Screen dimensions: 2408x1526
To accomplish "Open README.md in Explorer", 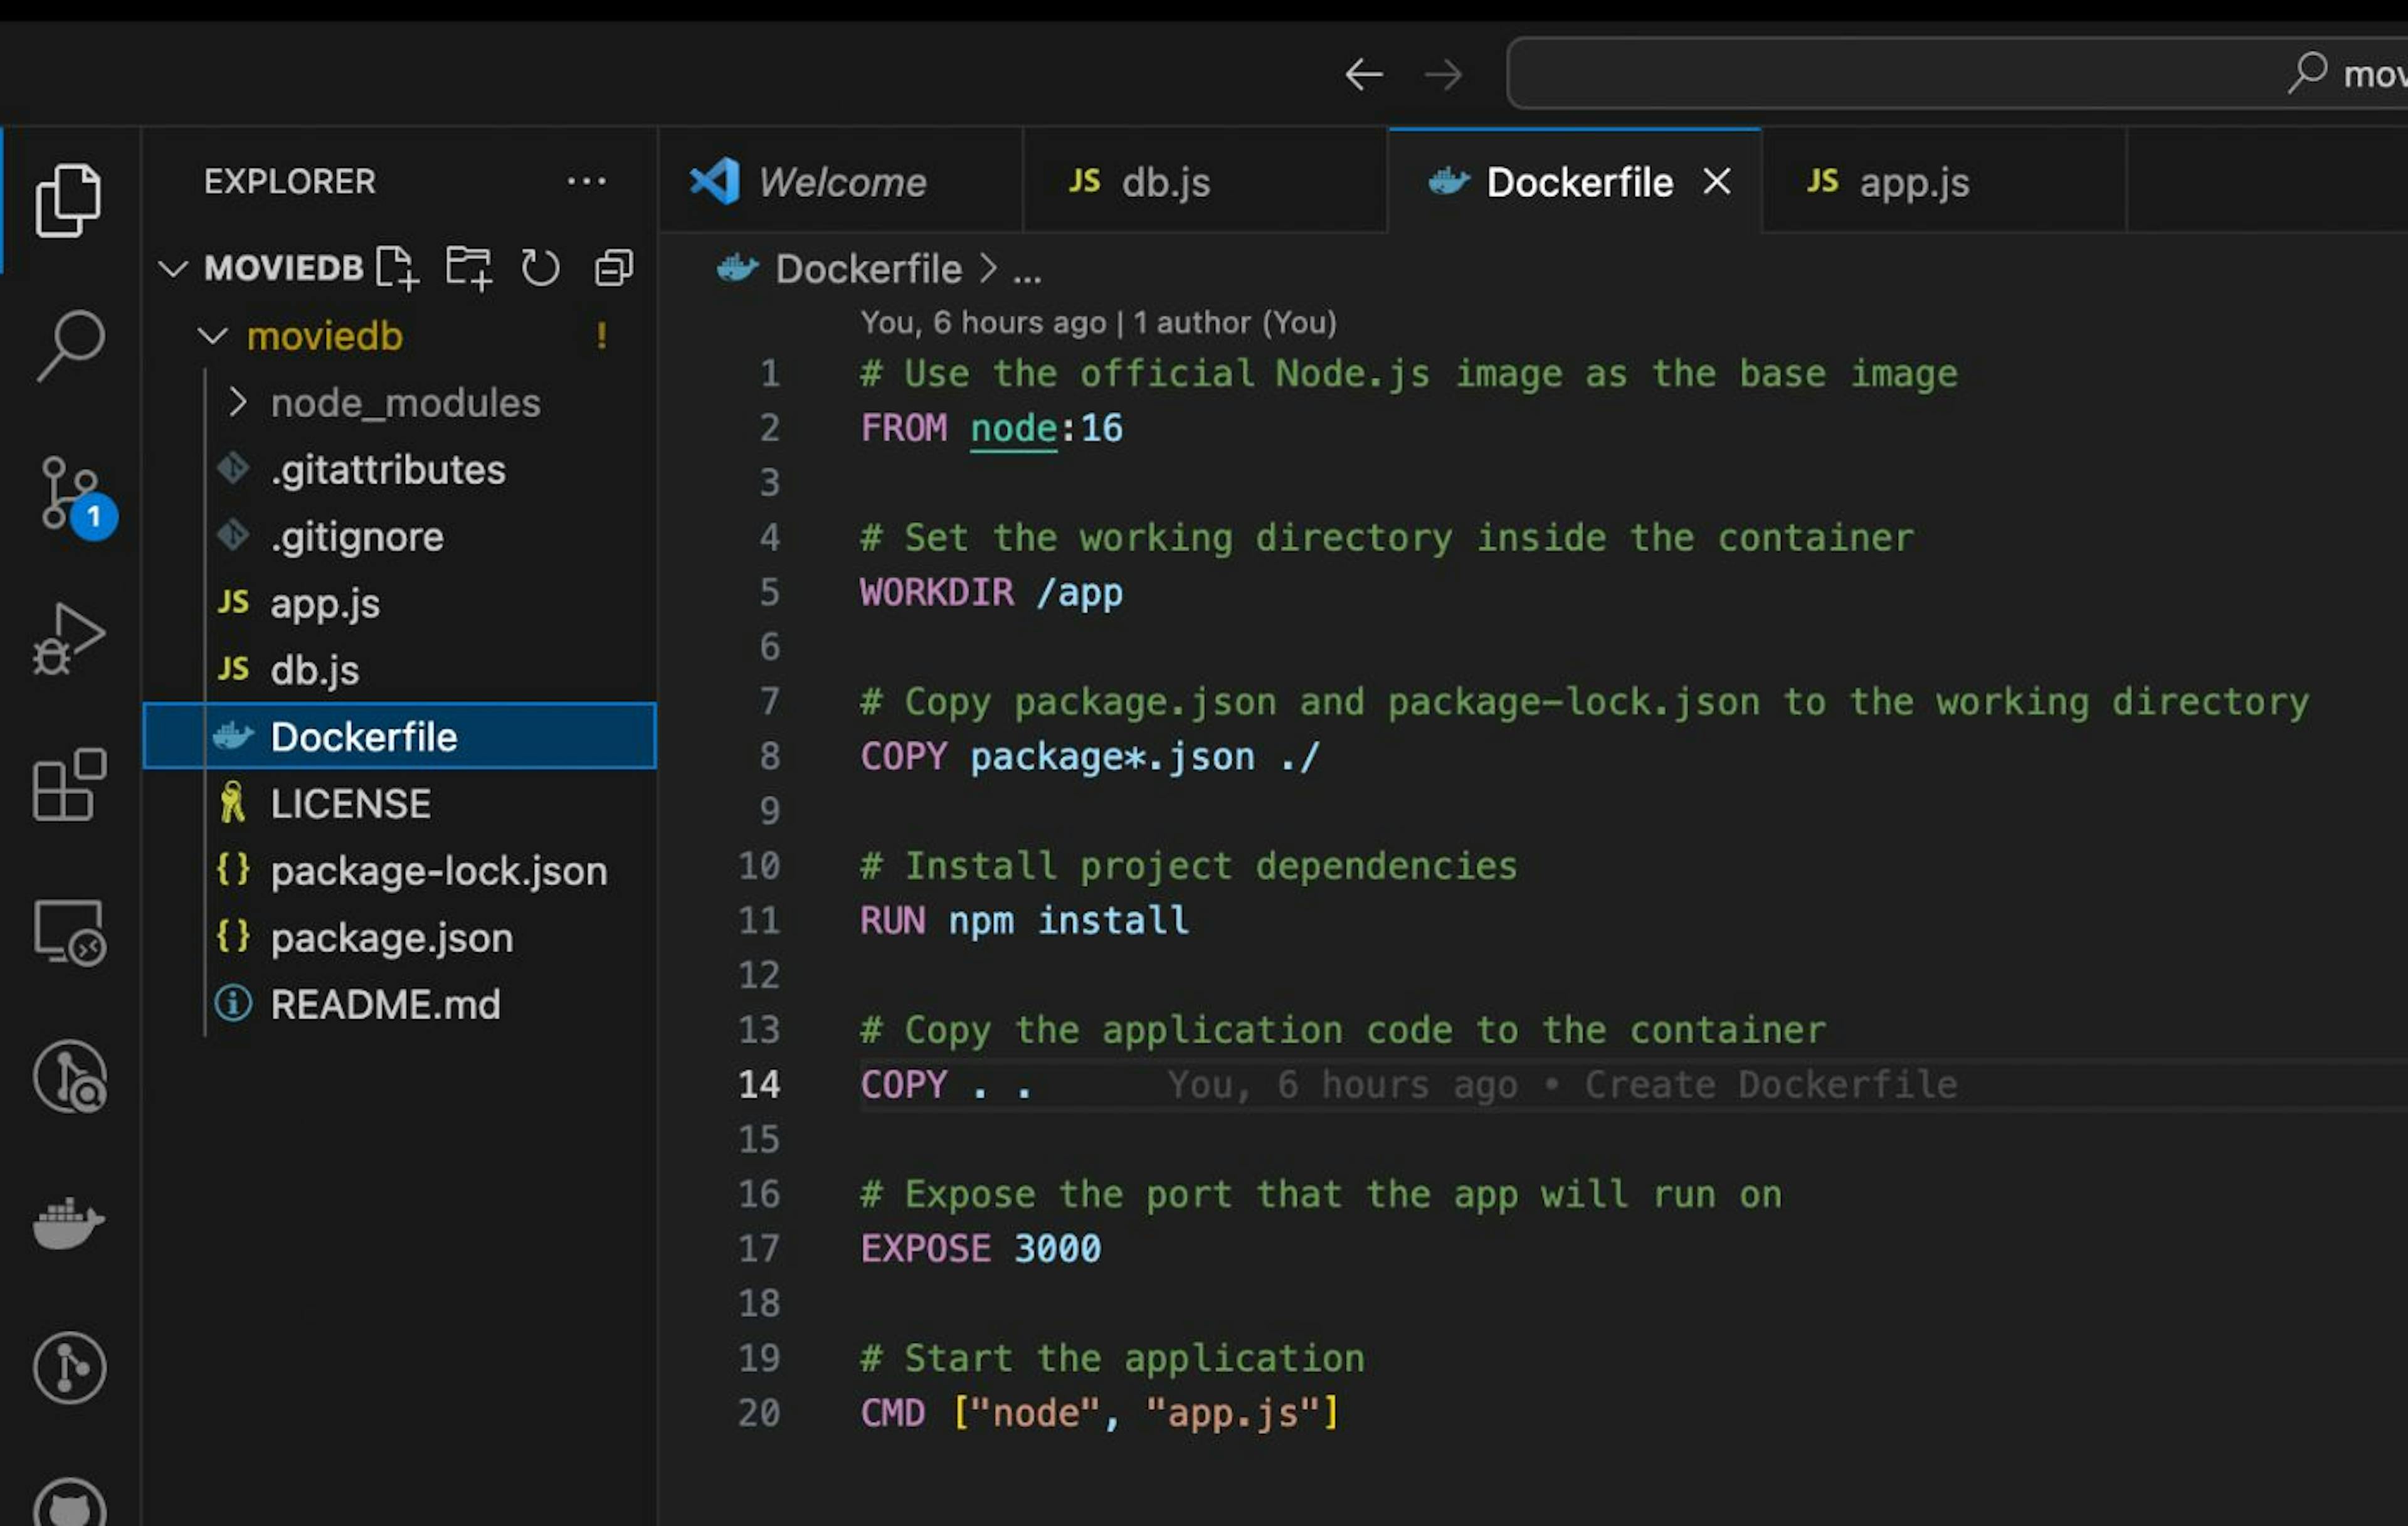I will [400, 1004].
